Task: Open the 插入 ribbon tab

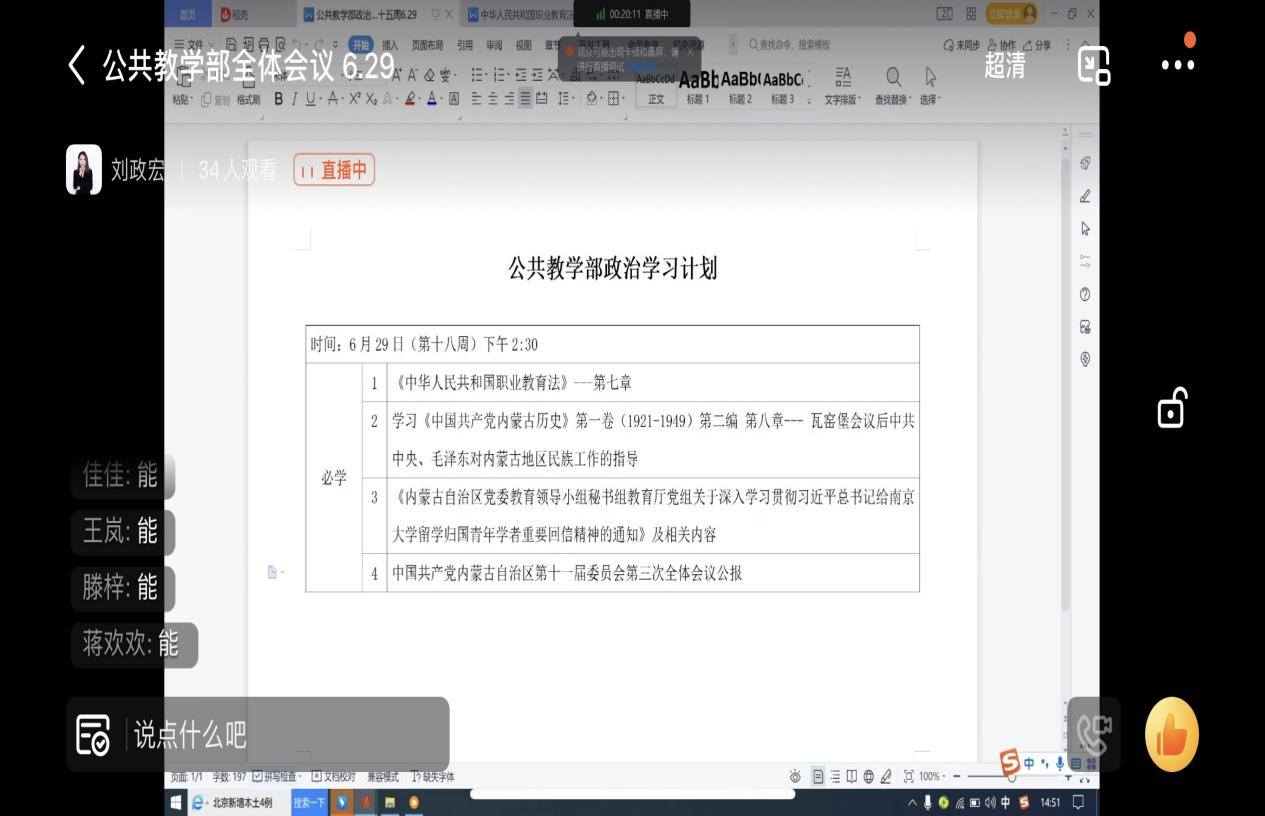Action: coord(390,45)
